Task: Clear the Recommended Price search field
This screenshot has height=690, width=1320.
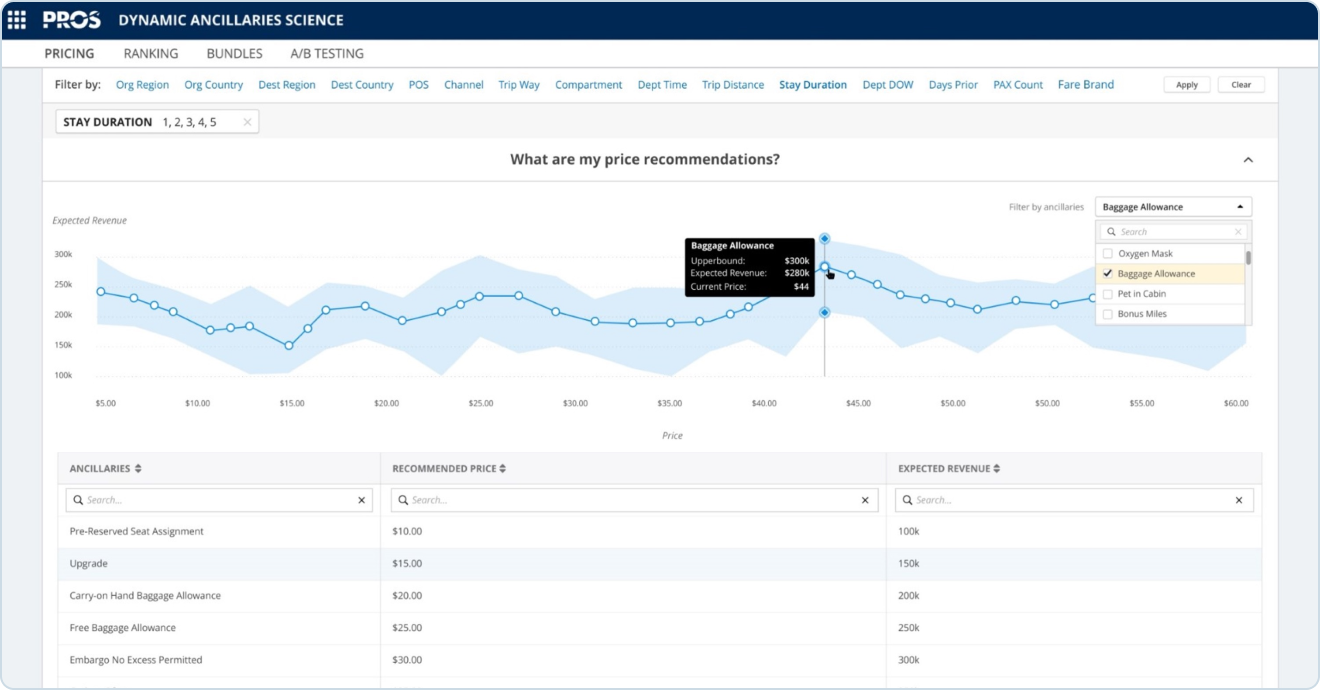Action: pyautogui.click(x=866, y=500)
